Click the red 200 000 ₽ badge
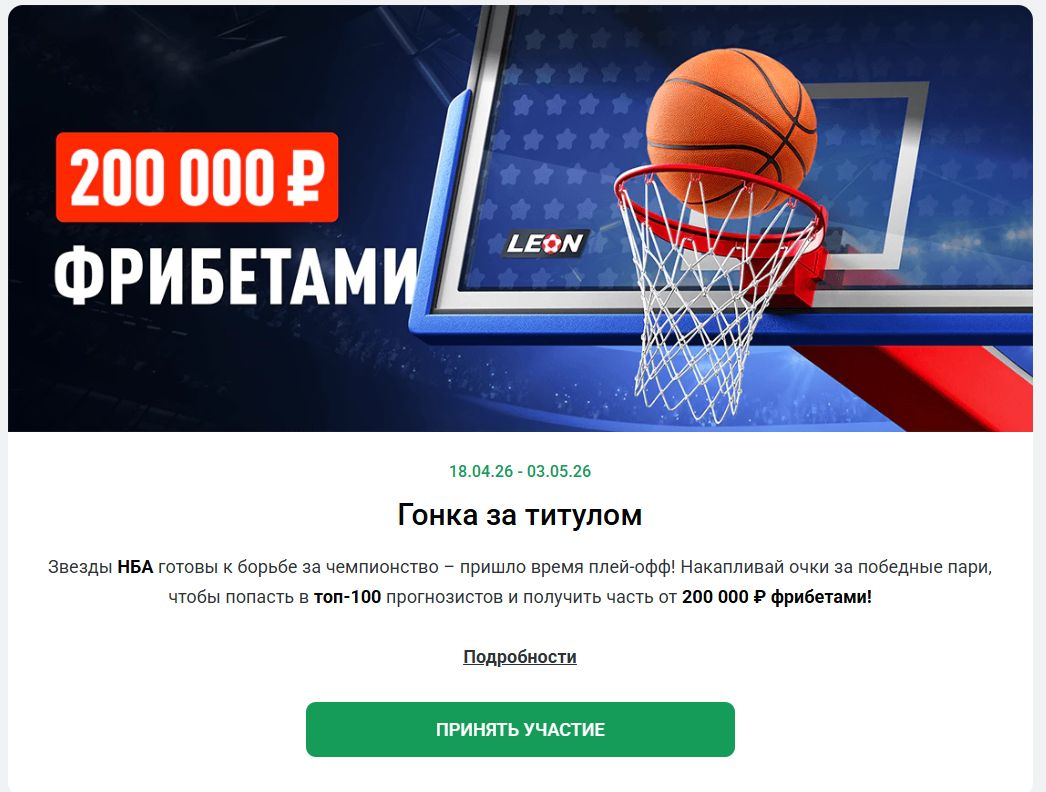The image size is (1046, 792). [197, 177]
